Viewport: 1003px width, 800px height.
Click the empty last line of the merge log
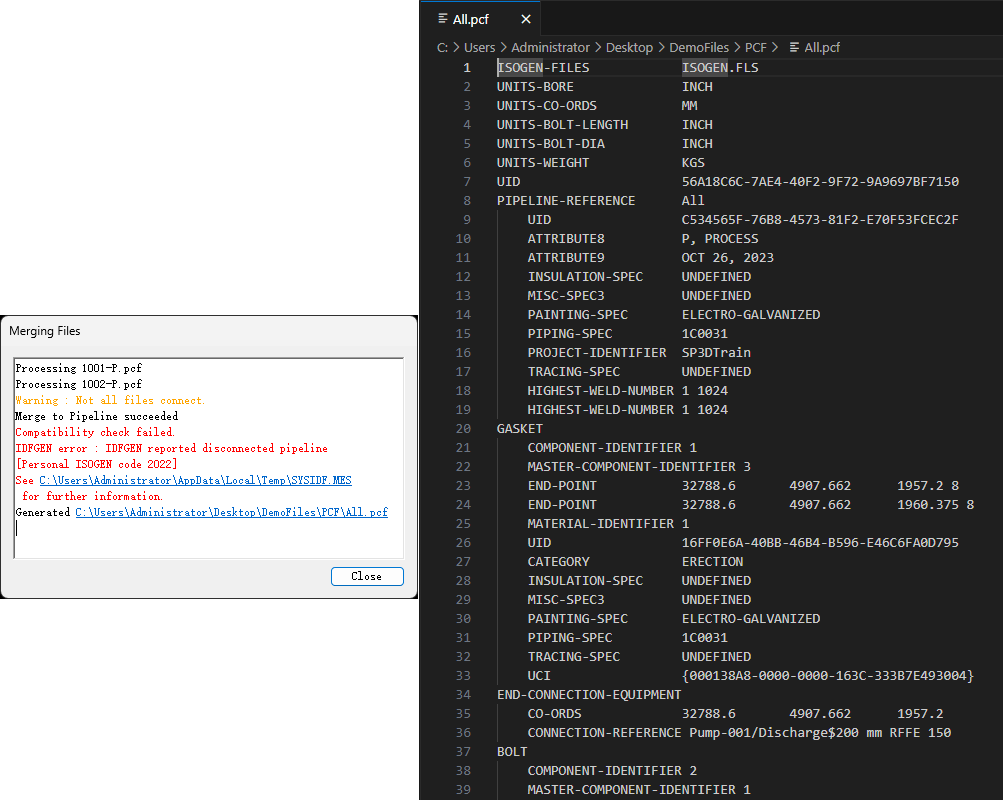click(200, 529)
